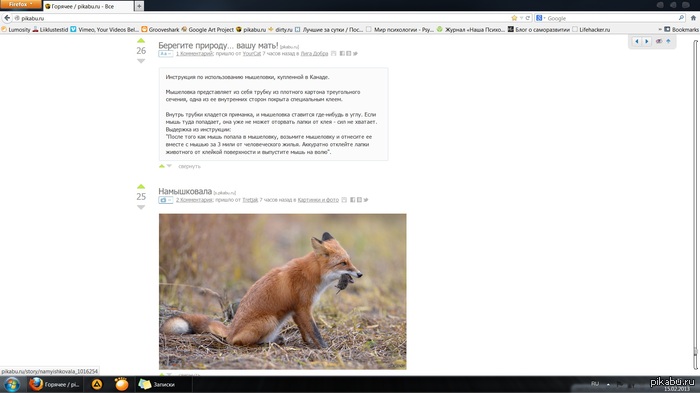The width and height of the screenshot is (700, 393).
Task: Toggle the hide-viewed eye icon in widget
Action: coord(658,41)
